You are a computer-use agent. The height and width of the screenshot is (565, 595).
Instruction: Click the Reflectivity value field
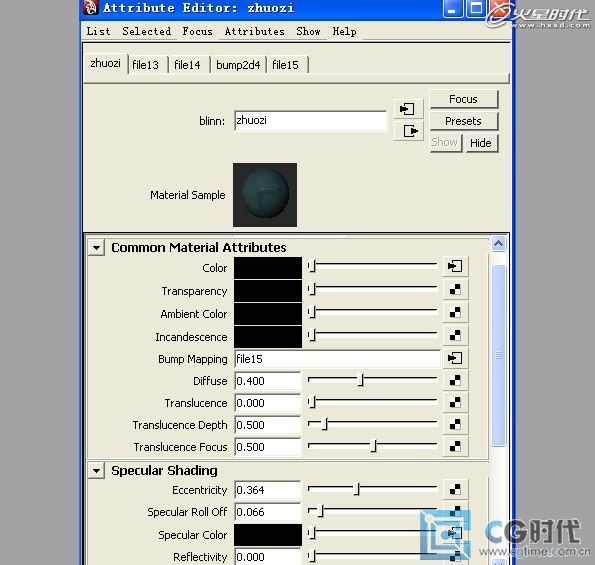click(x=268, y=557)
